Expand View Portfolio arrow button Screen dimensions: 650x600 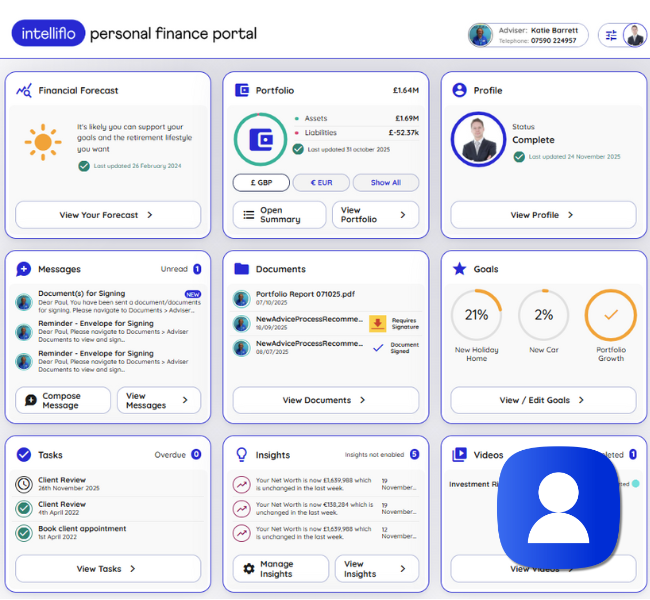point(375,215)
